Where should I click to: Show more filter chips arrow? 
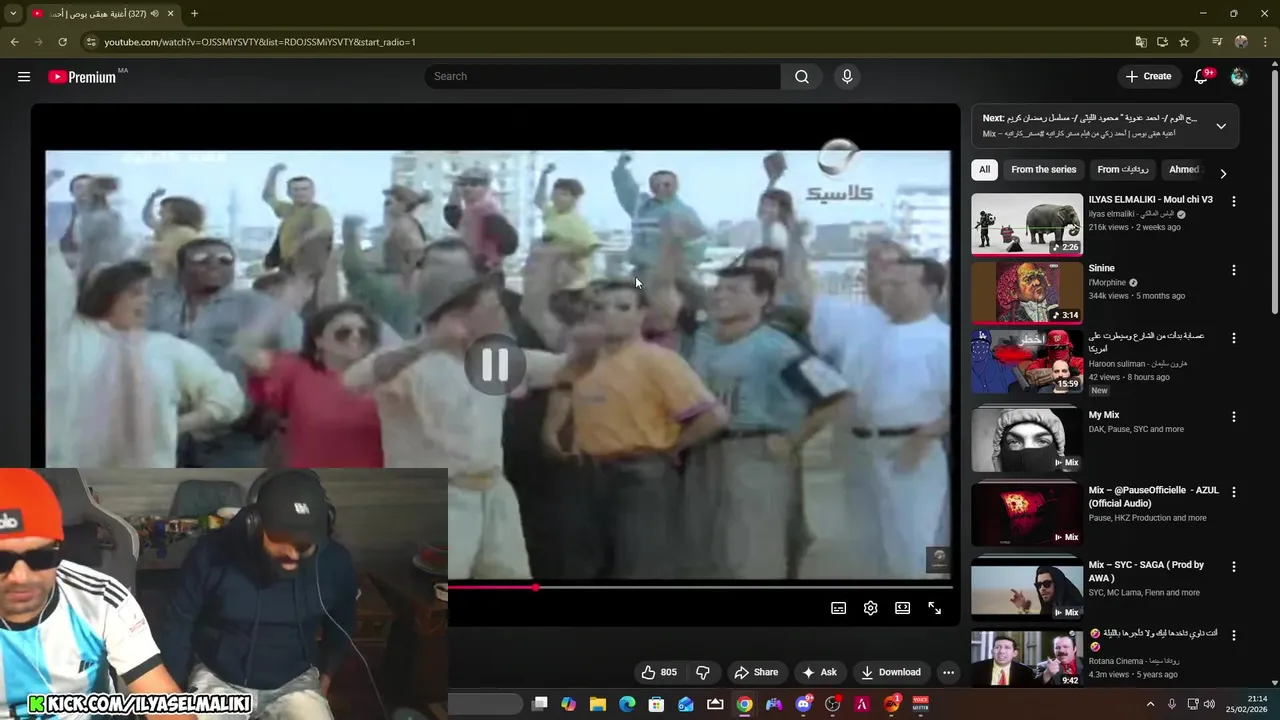click(x=1223, y=173)
